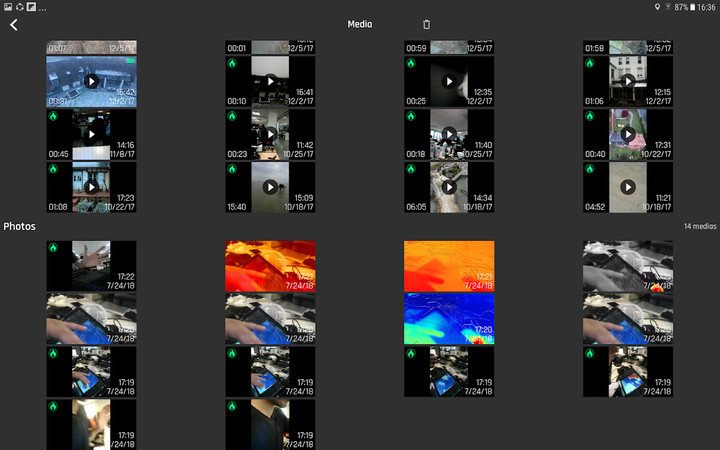Click green flame icon on 15:40 video
The image size is (720, 450).
click(x=232, y=169)
